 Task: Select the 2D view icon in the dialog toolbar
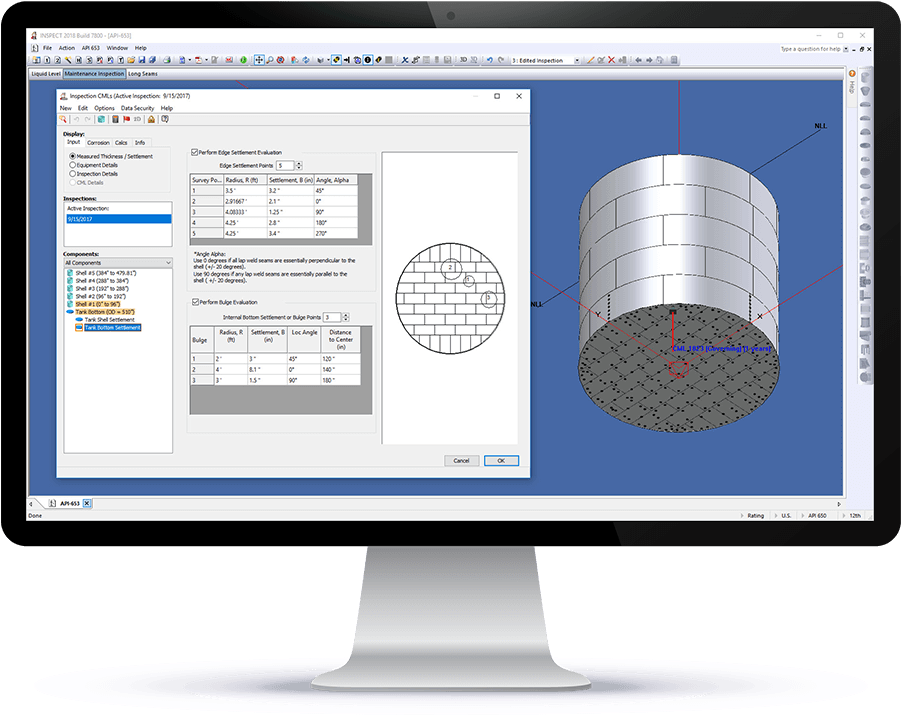coord(137,119)
